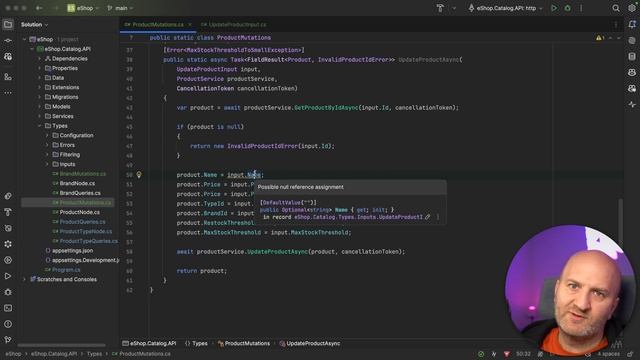Open the Run tool window icon in left strip
The width and height of the screenshot is (640, 360).
pos(8,276)
